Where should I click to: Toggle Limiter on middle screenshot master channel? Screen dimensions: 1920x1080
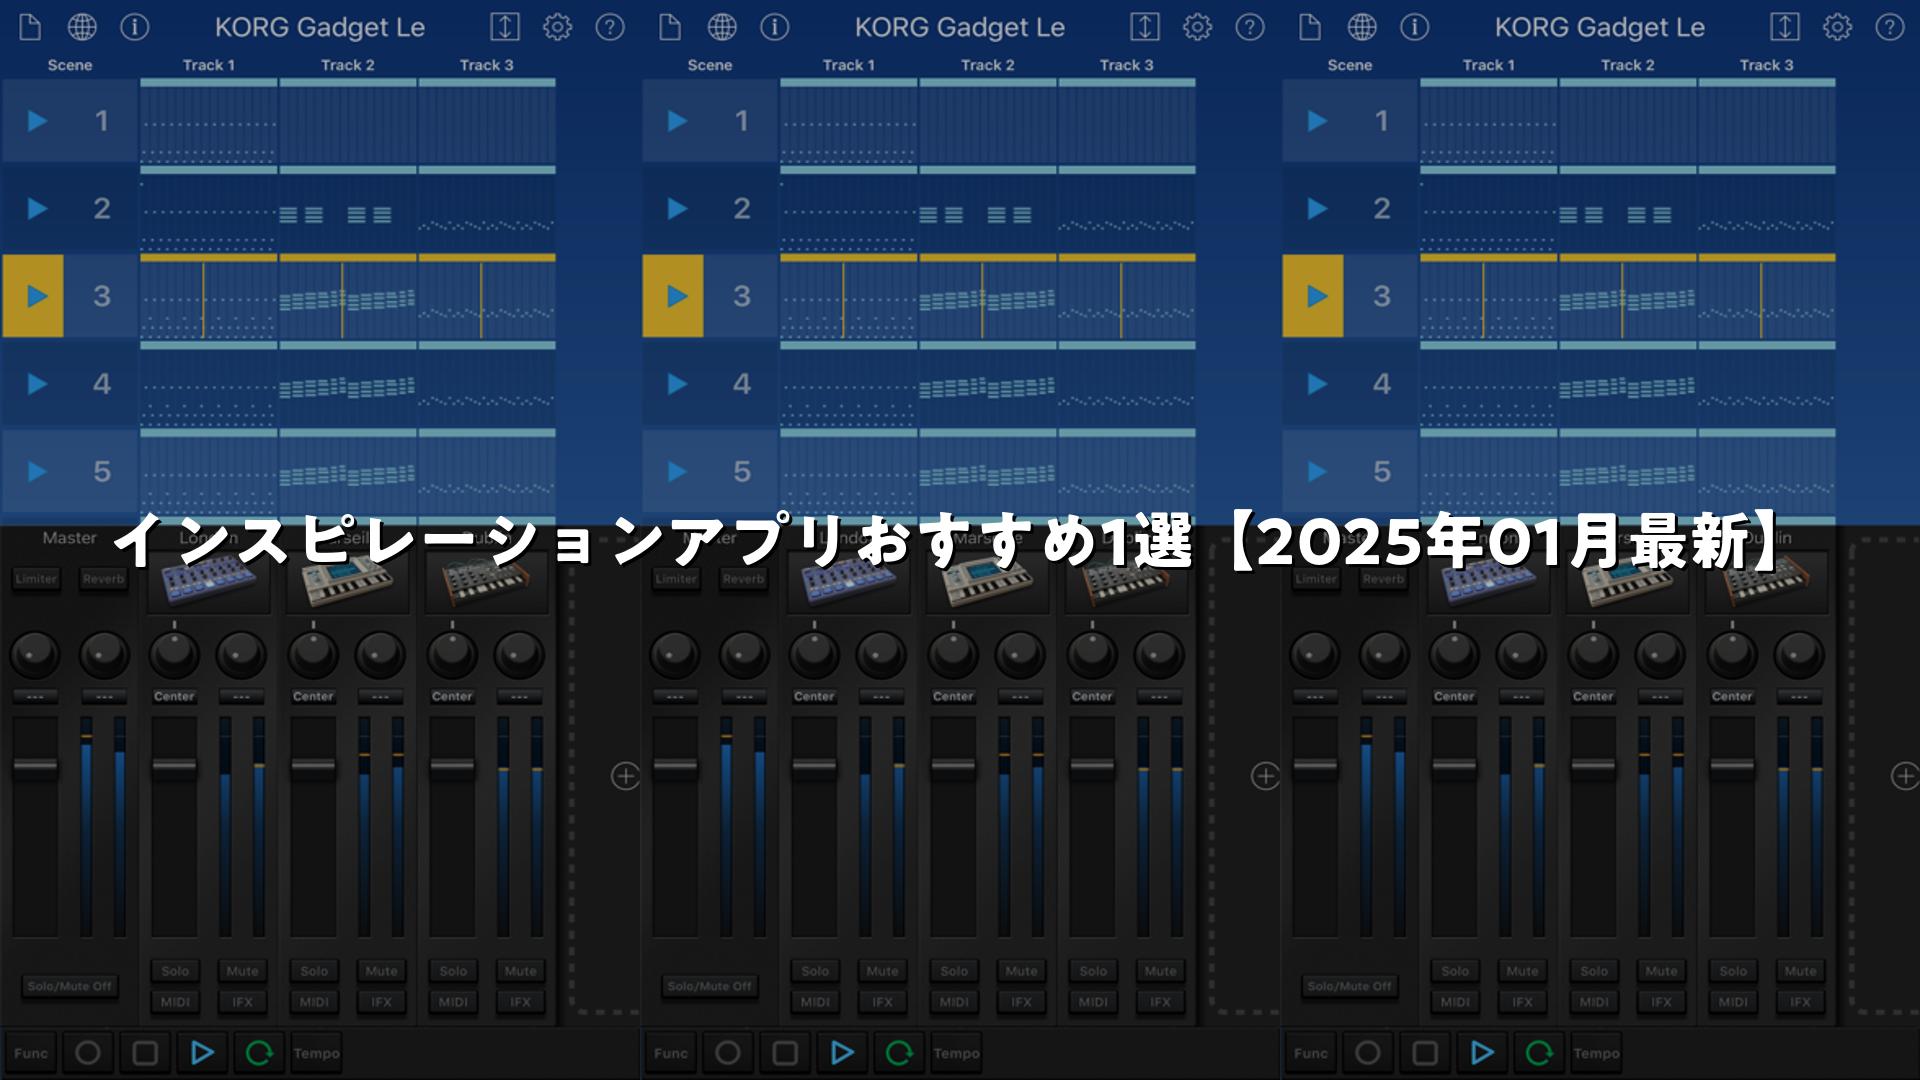coord(676,579)
